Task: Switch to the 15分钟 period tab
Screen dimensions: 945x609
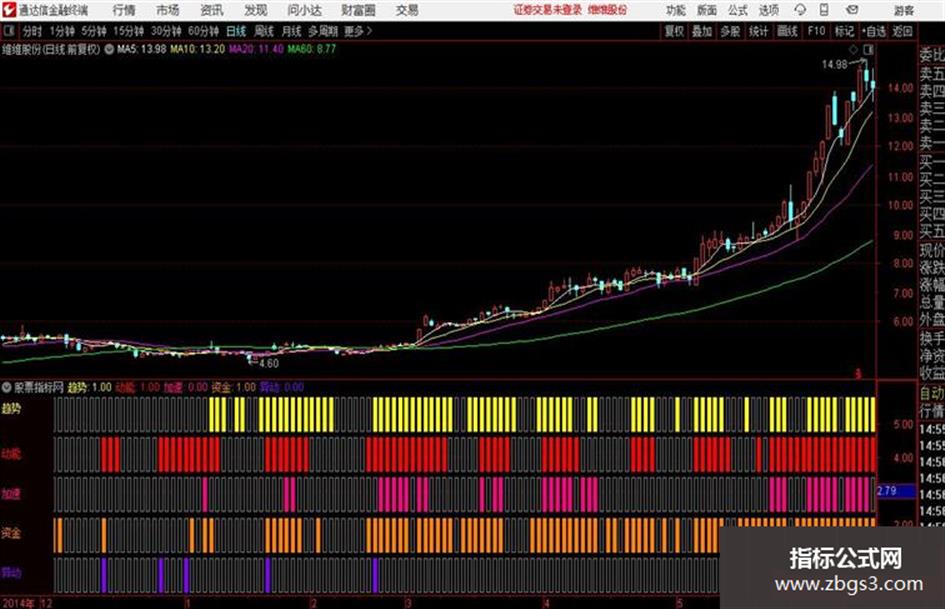Action: coord(129,31)
